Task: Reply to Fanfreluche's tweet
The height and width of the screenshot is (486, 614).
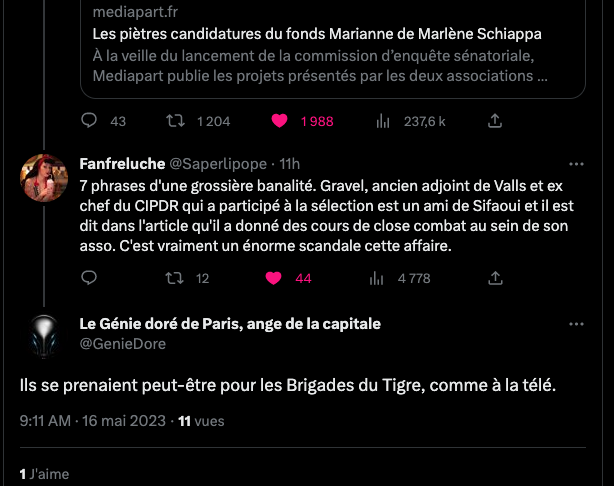Action: click(x=89, y=279)
